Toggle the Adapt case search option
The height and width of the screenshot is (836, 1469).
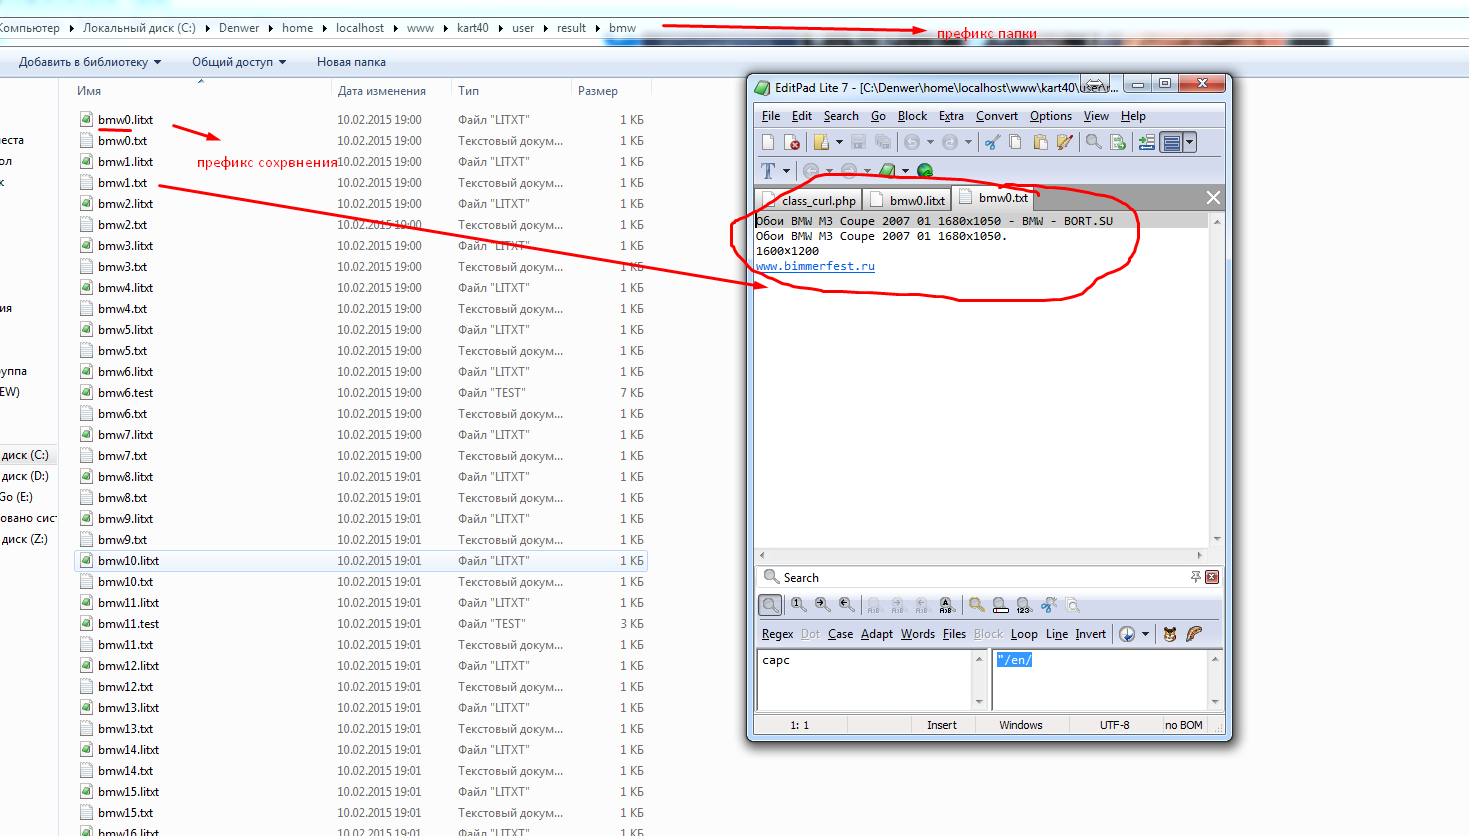(x=877, y=634)
